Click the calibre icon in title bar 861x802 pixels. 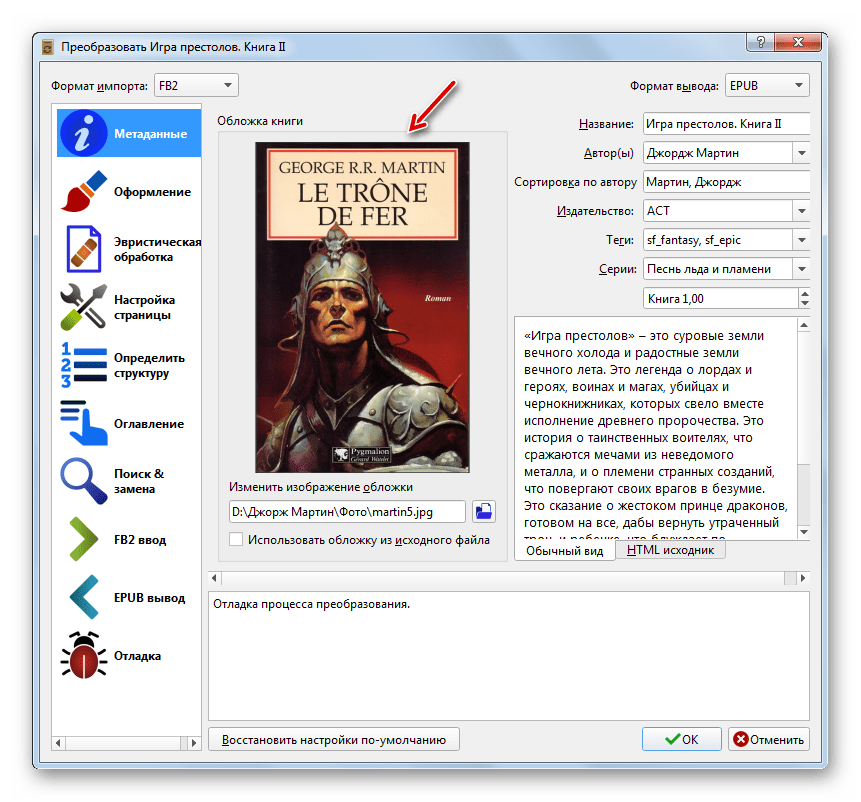click(48, 47)
